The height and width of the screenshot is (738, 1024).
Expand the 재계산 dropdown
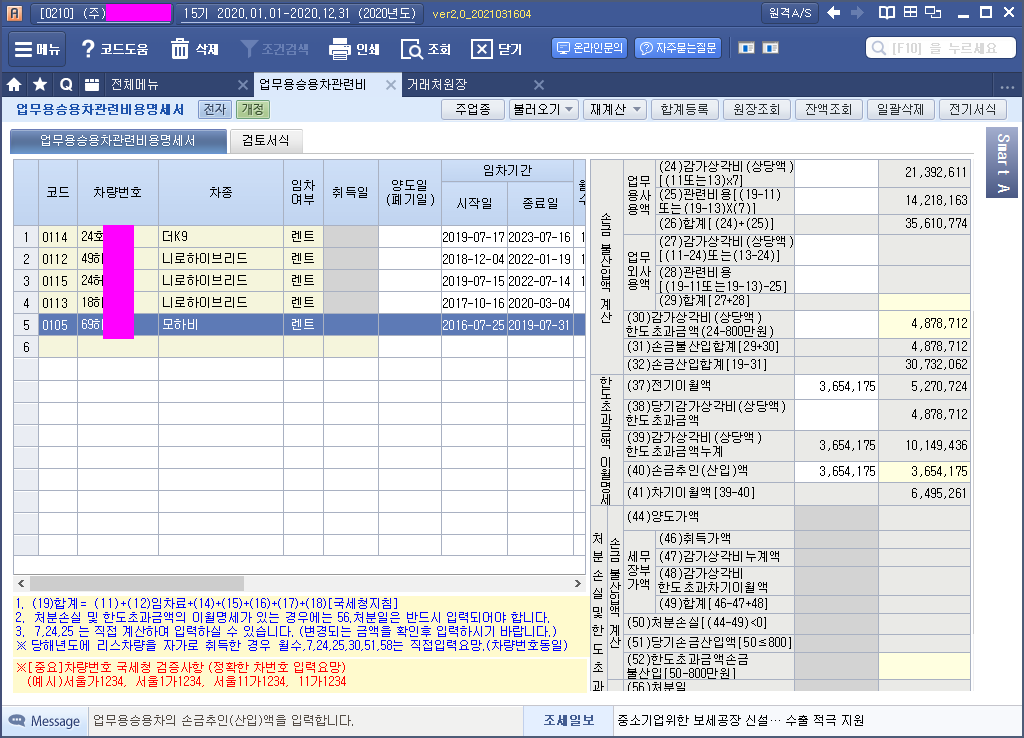click(x=613, y=110)
